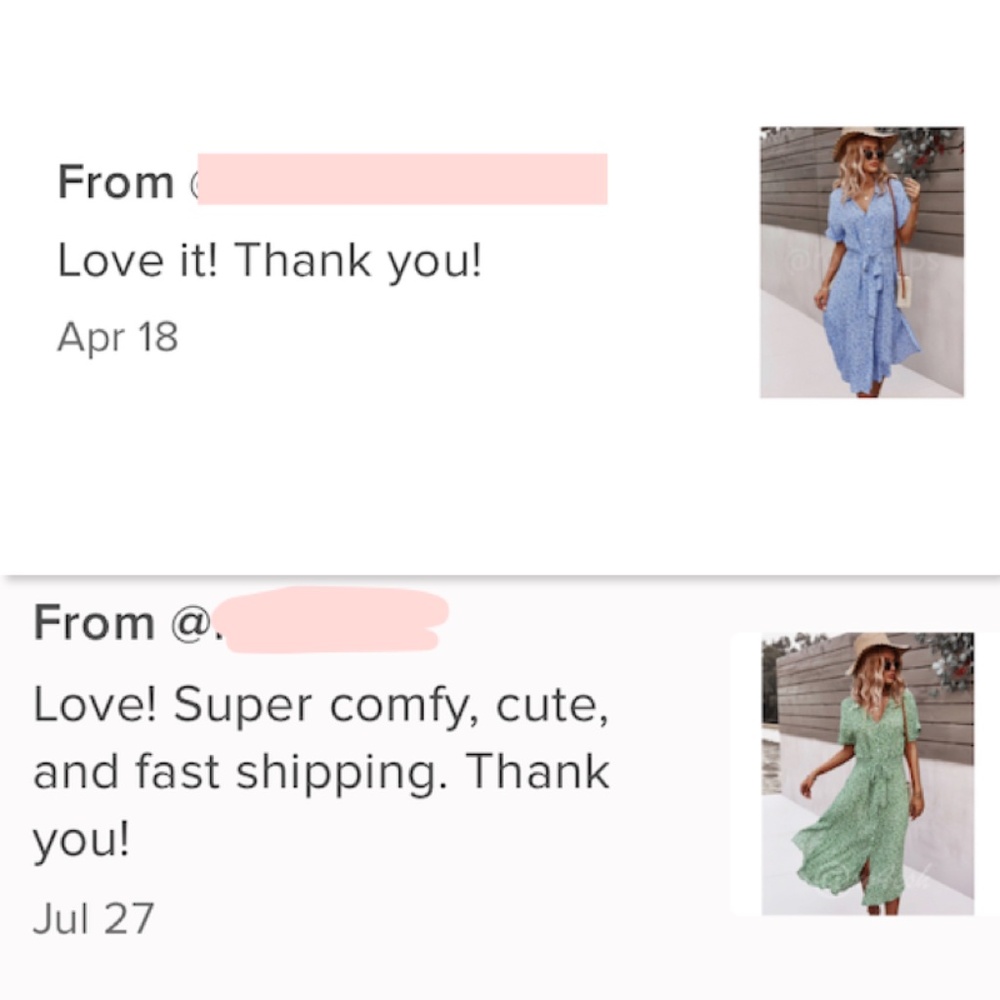Viewport: 1000px width, 1000px height.
Task: Click "Thank you!" in the Apr 18 review
Action: [x=358, y=261]
